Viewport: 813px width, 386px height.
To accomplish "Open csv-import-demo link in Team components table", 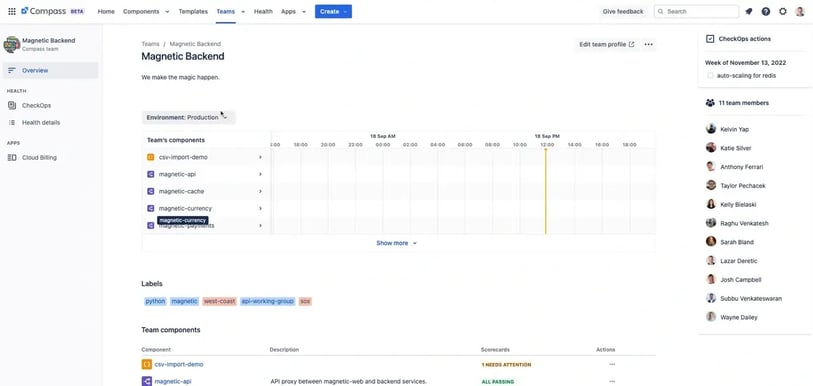I will 179,365.
